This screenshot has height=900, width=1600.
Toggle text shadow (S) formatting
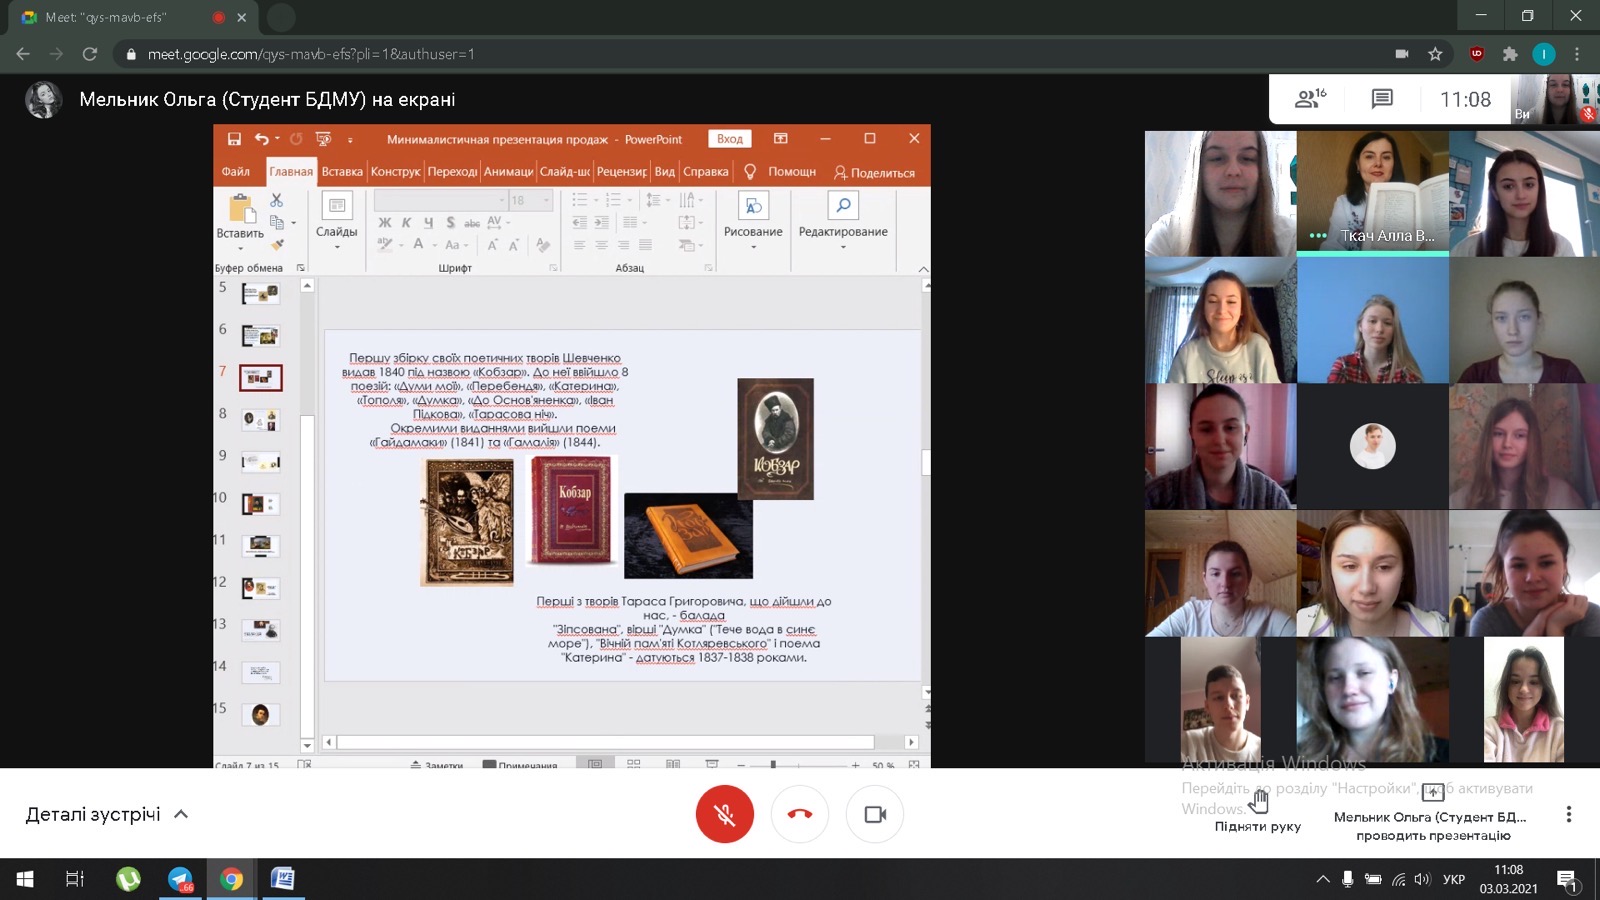[x=450, y=223]
